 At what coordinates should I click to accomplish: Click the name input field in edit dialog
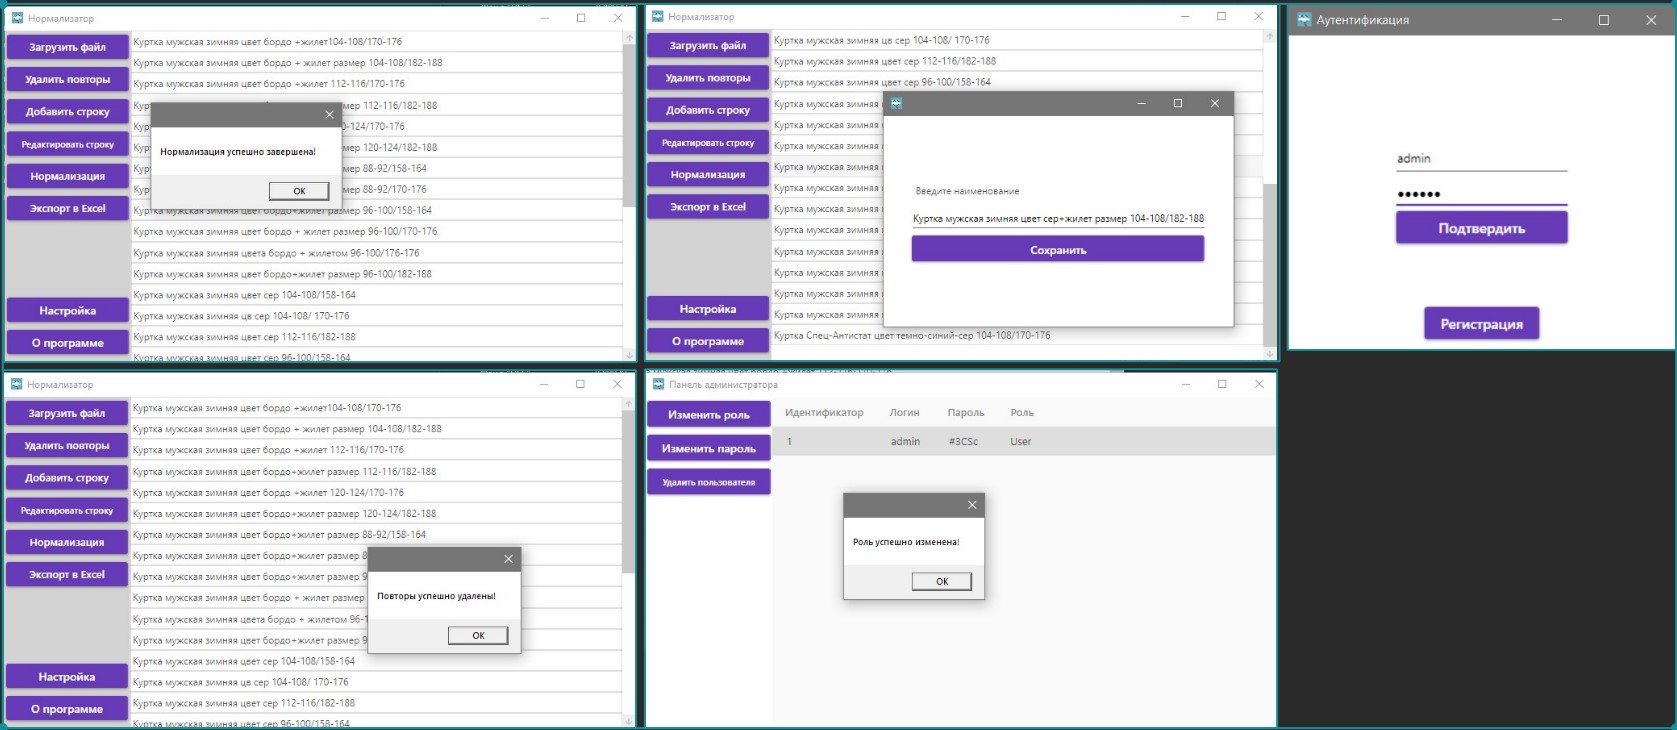click(x=1058, y=218)
